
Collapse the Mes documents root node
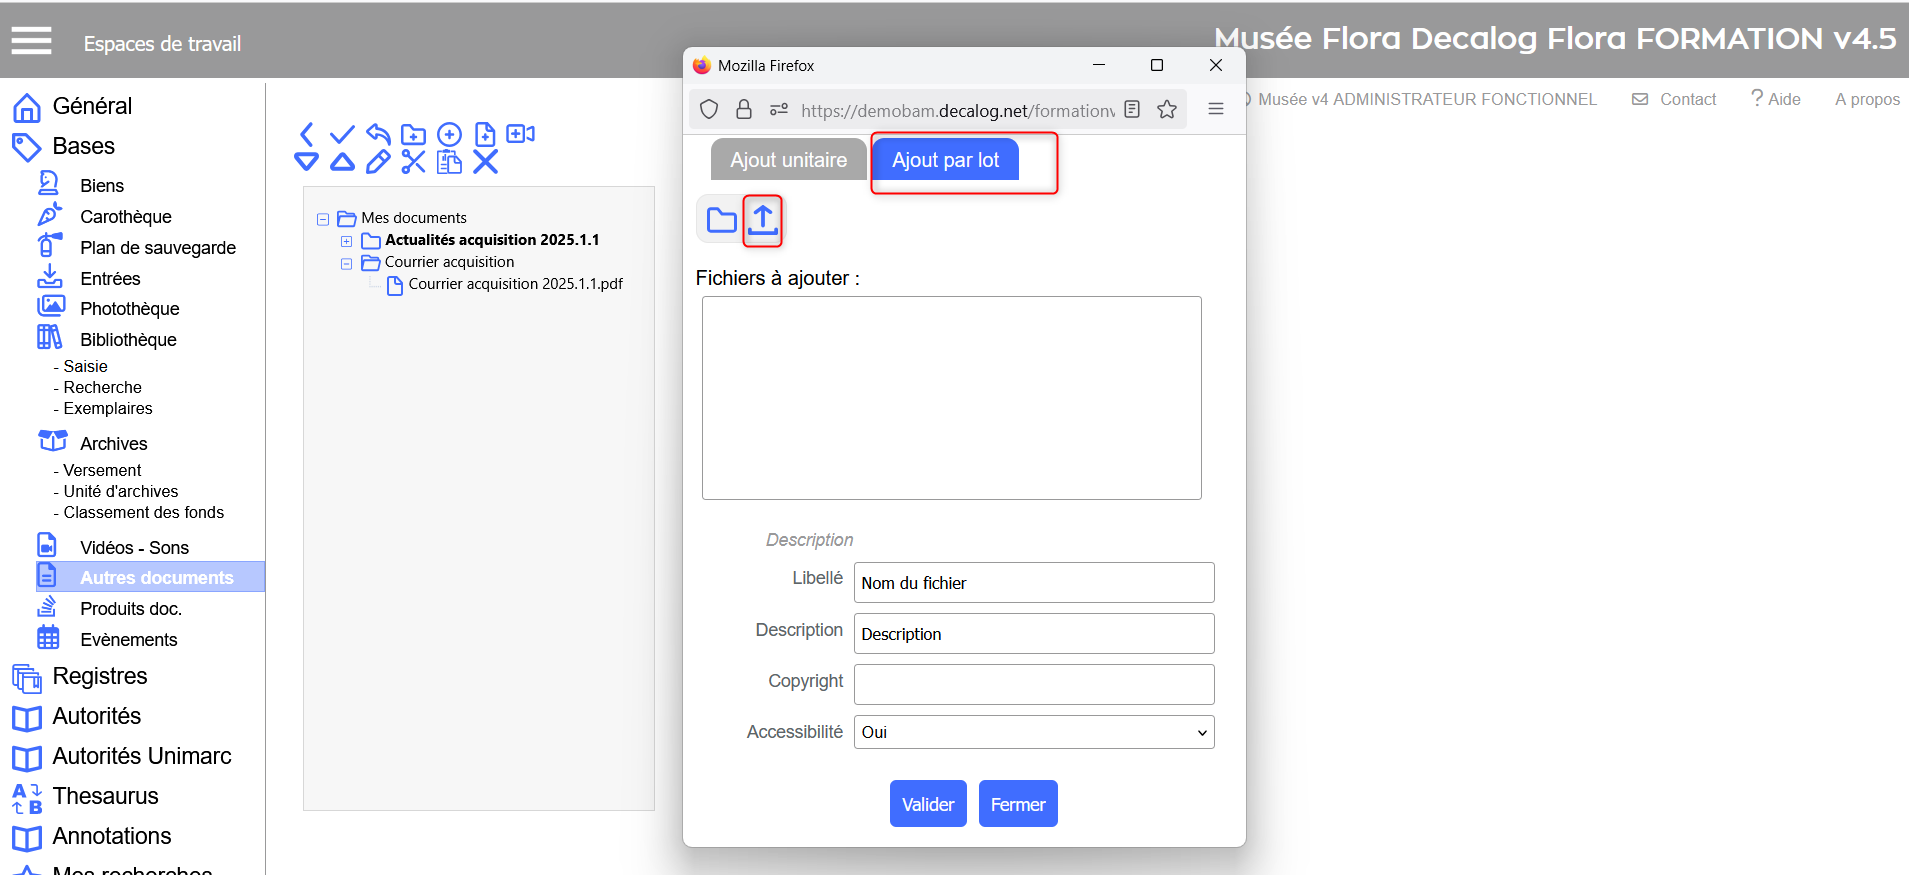(323, 219)
